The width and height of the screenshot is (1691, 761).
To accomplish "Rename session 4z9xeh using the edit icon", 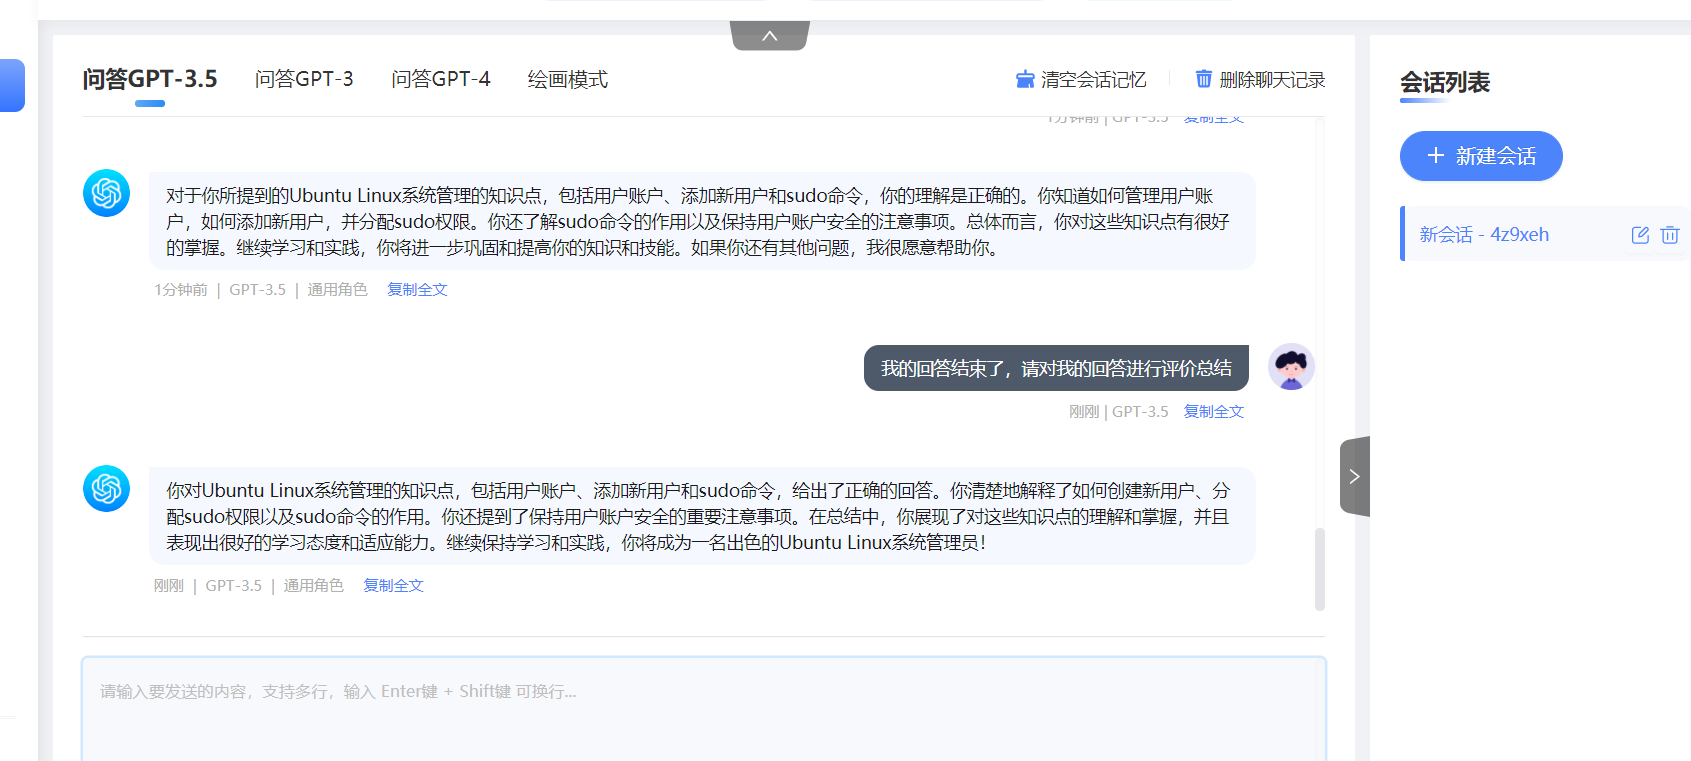I will tap(1640, 235).
